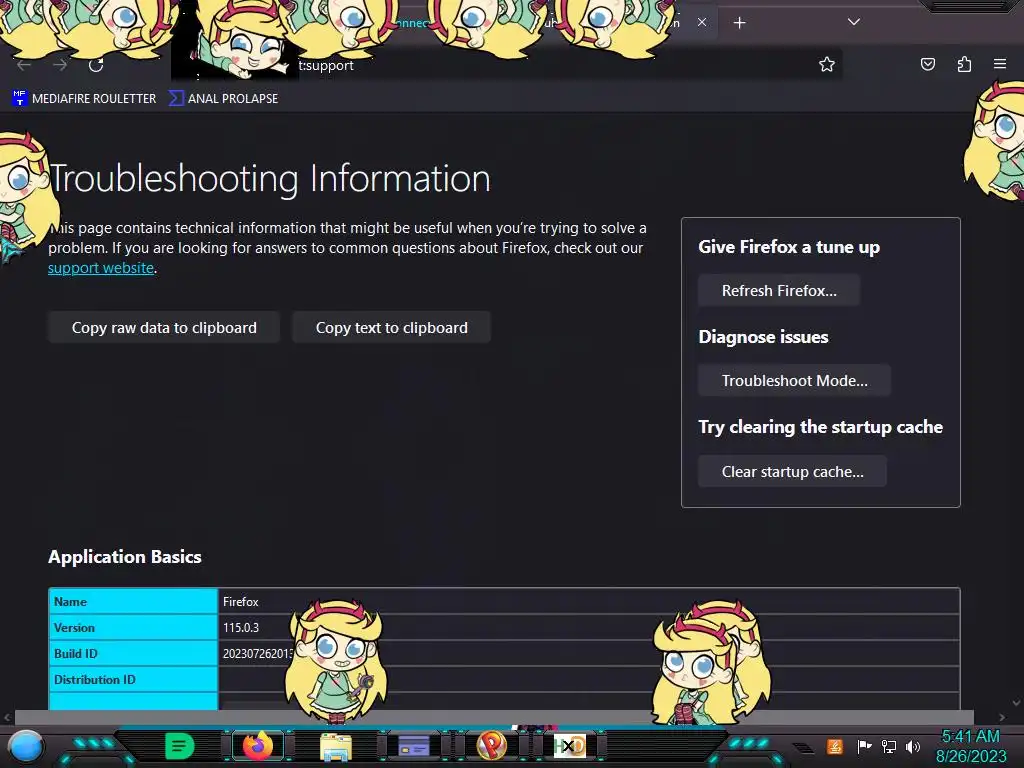Viewport: 1024px width, 768px height.
Task: Open a new tab
Action: tap(739, 23)
